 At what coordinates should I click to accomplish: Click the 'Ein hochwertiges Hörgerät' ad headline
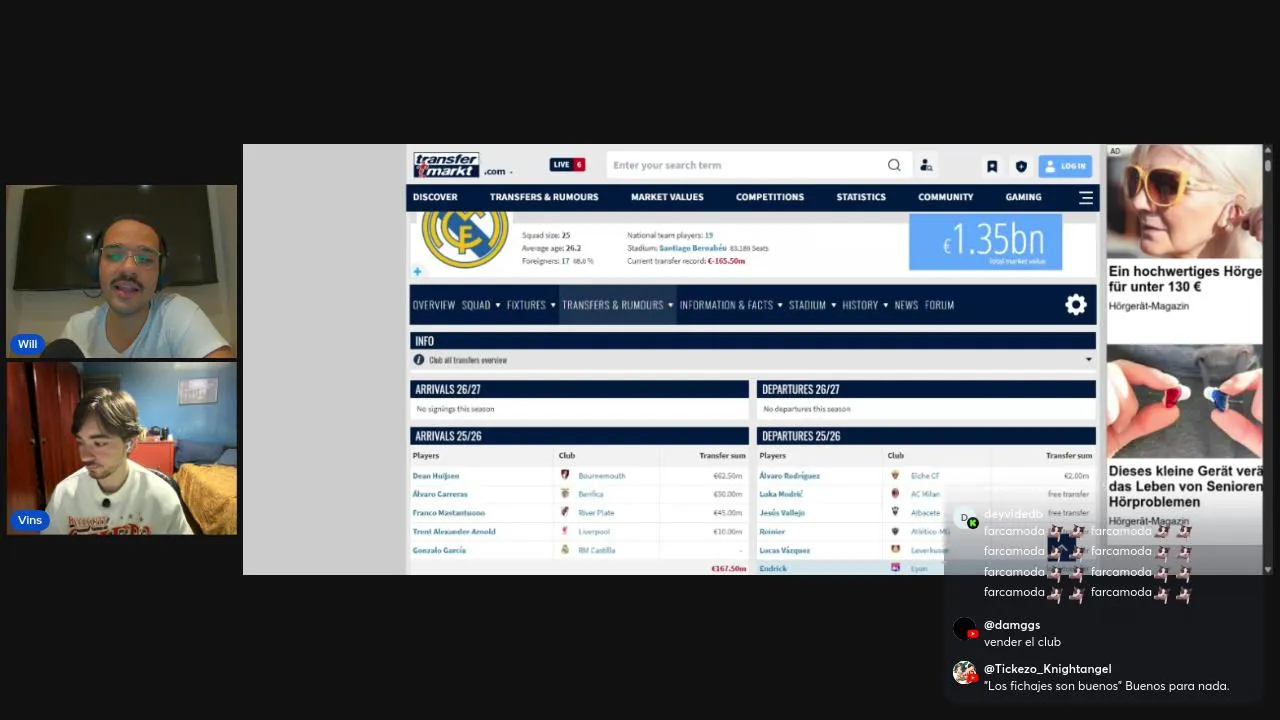1185,279
